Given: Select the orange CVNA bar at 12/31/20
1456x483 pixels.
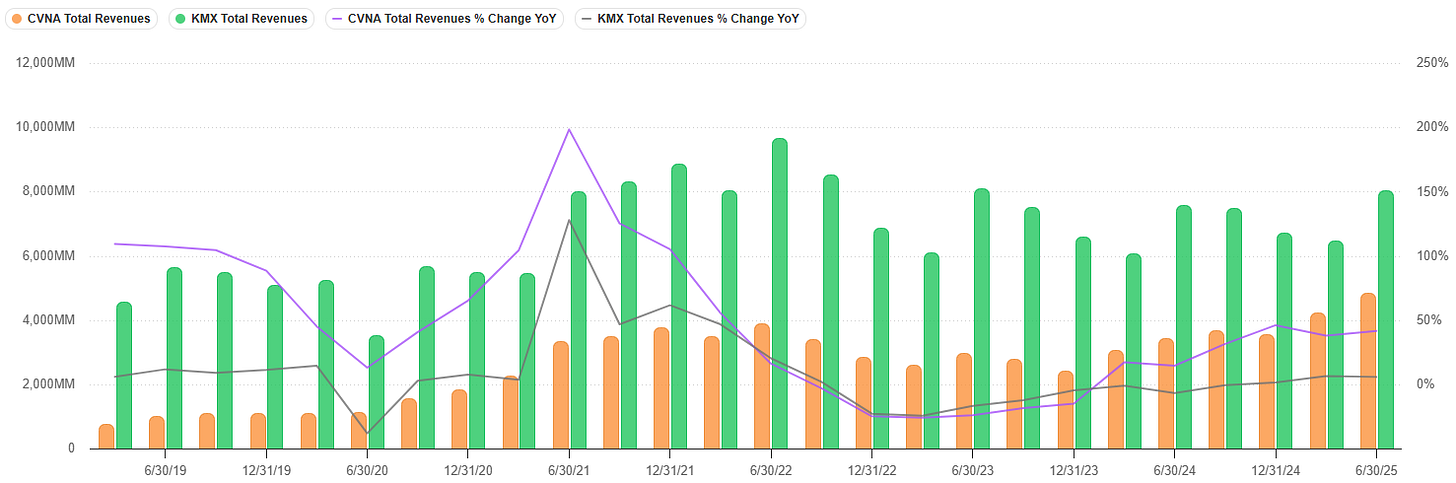Looking at the screenshot, I should coord(460,419).
